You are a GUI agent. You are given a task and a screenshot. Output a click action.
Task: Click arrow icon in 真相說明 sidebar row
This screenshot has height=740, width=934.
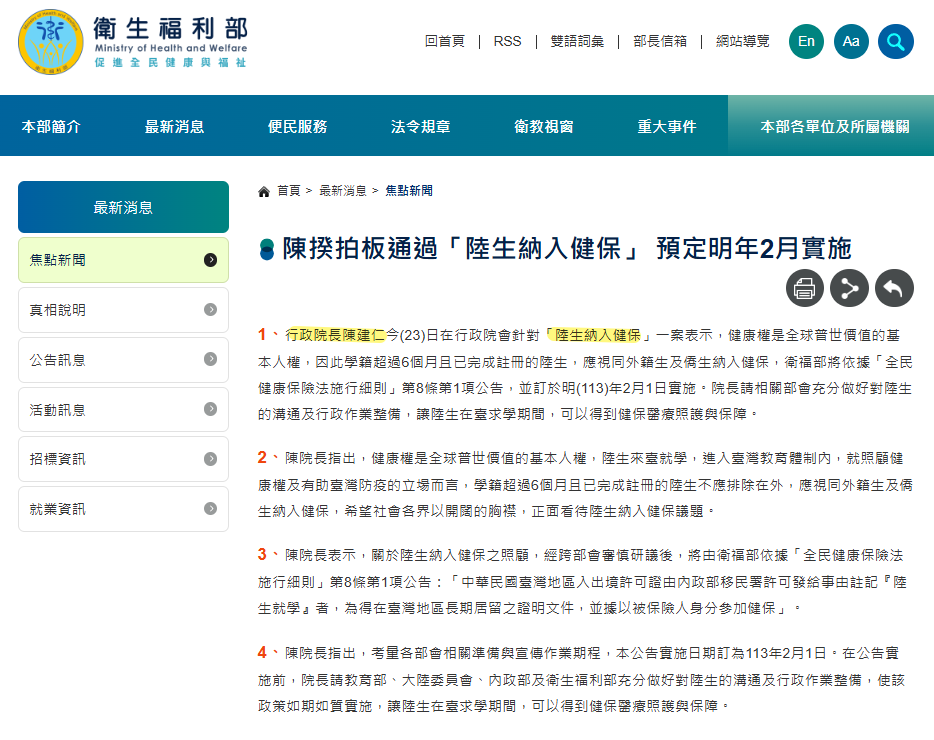pyautogui.click(x=210, y=309)
